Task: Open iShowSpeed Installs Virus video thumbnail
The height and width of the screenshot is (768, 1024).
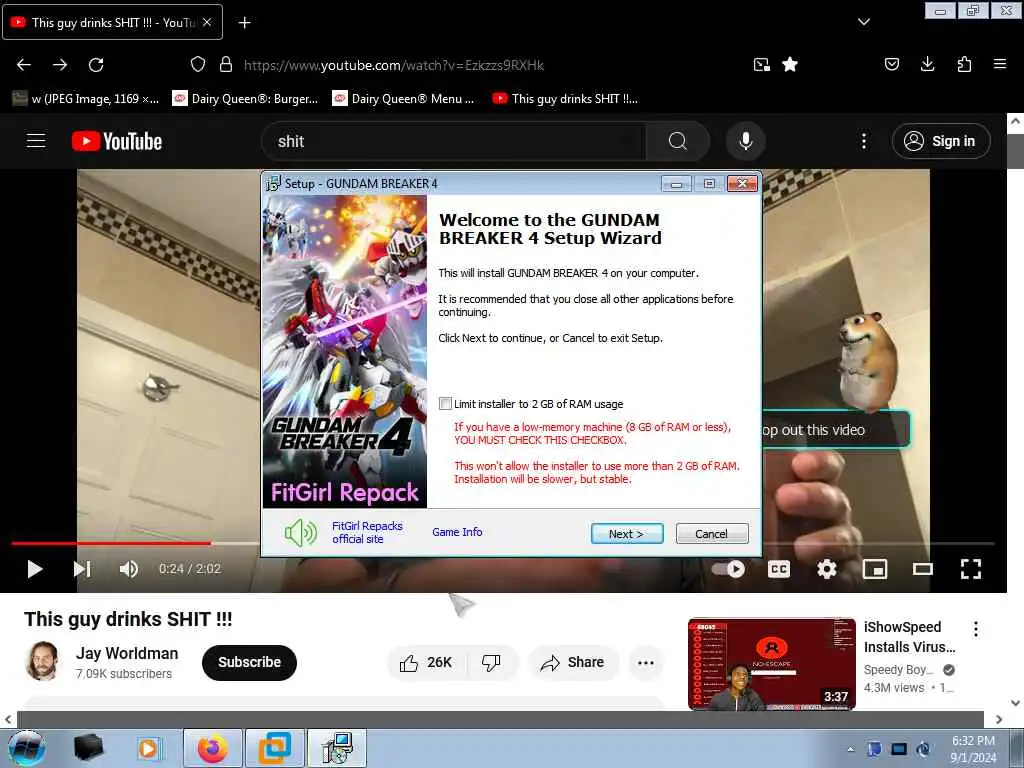Action: (x=771, y=663)
